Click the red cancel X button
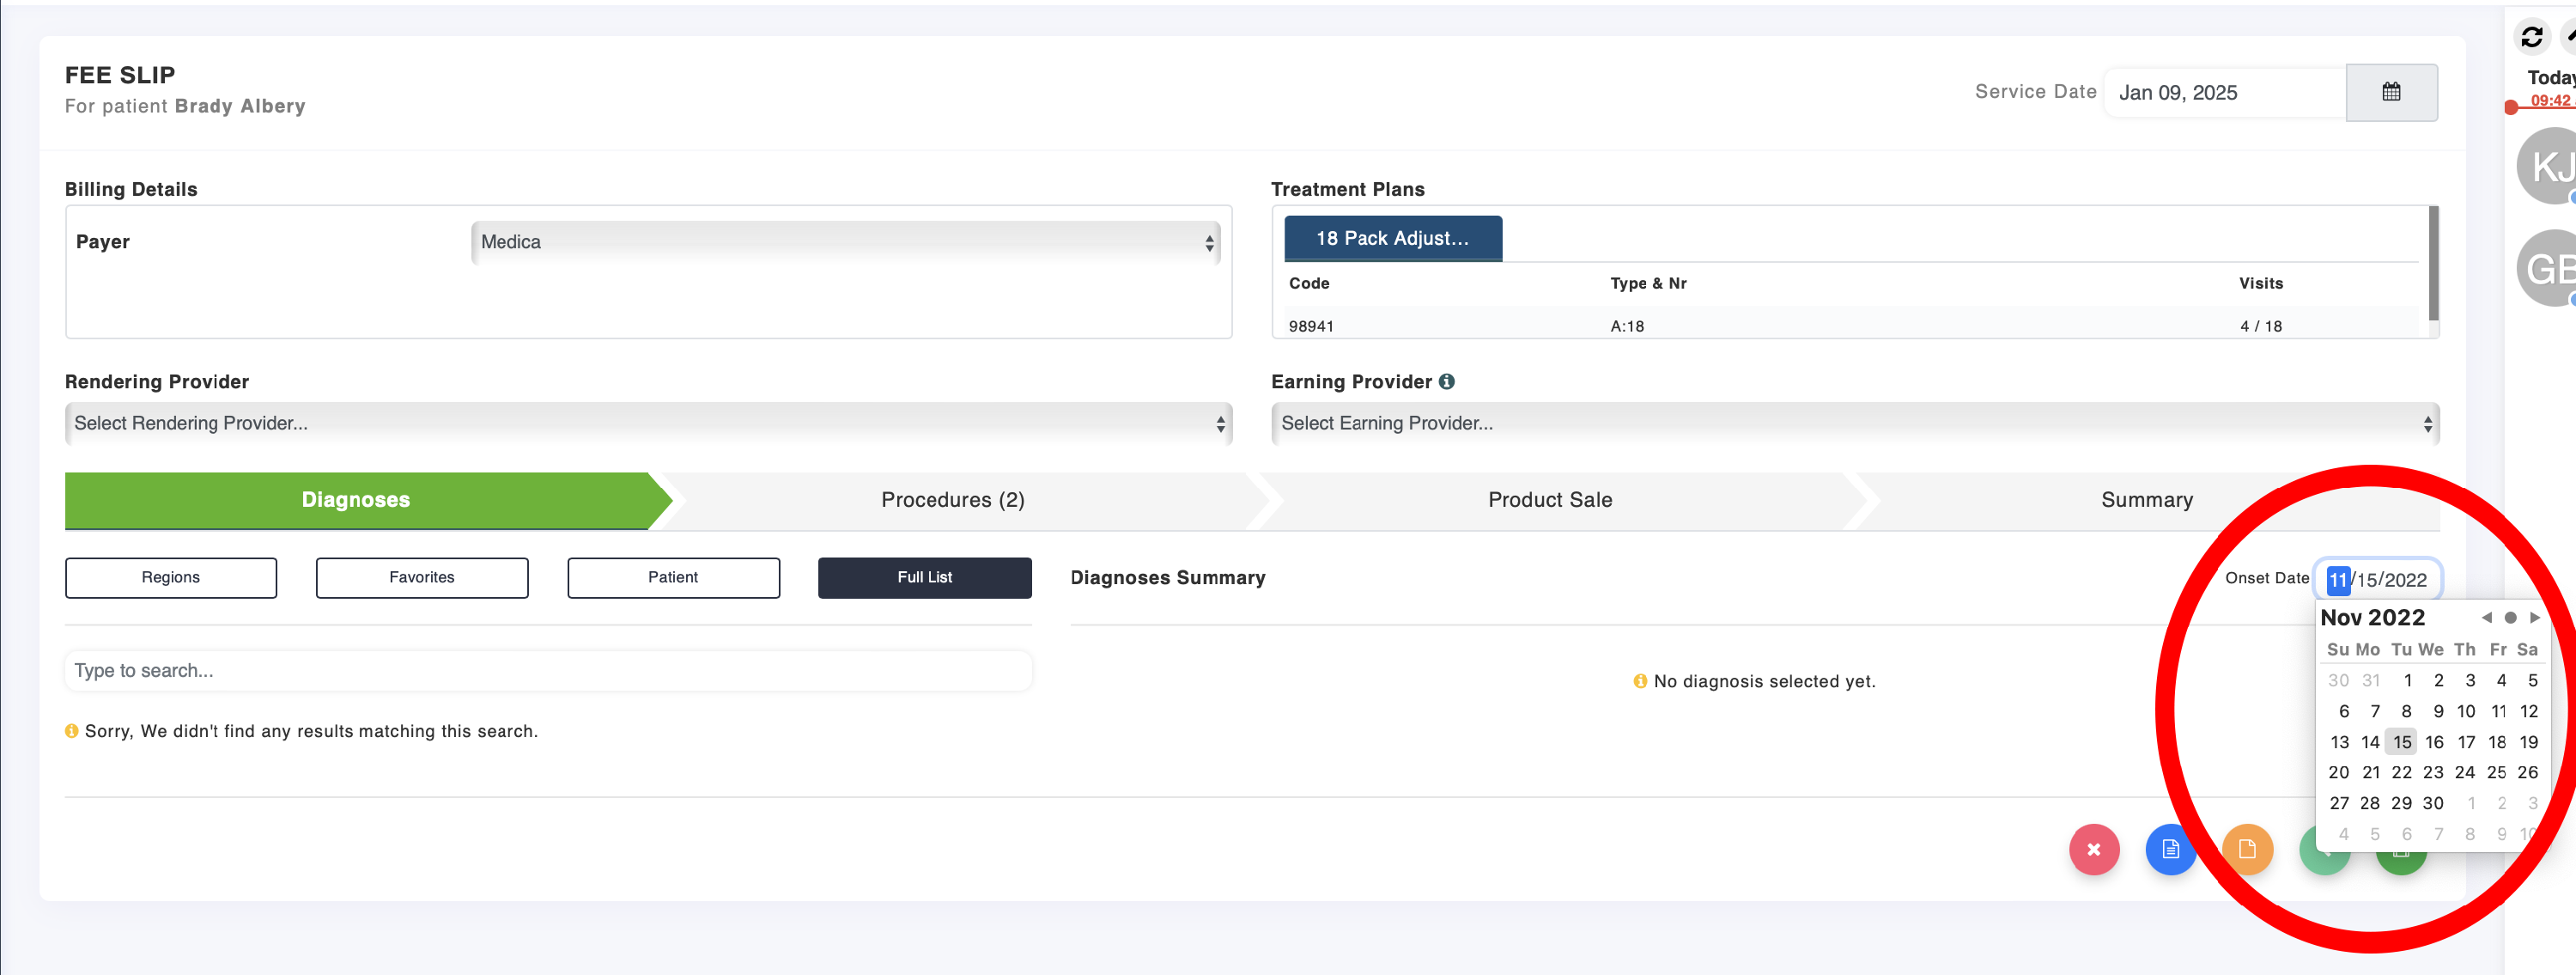2576x975 pixels. tap(2093, 849)
